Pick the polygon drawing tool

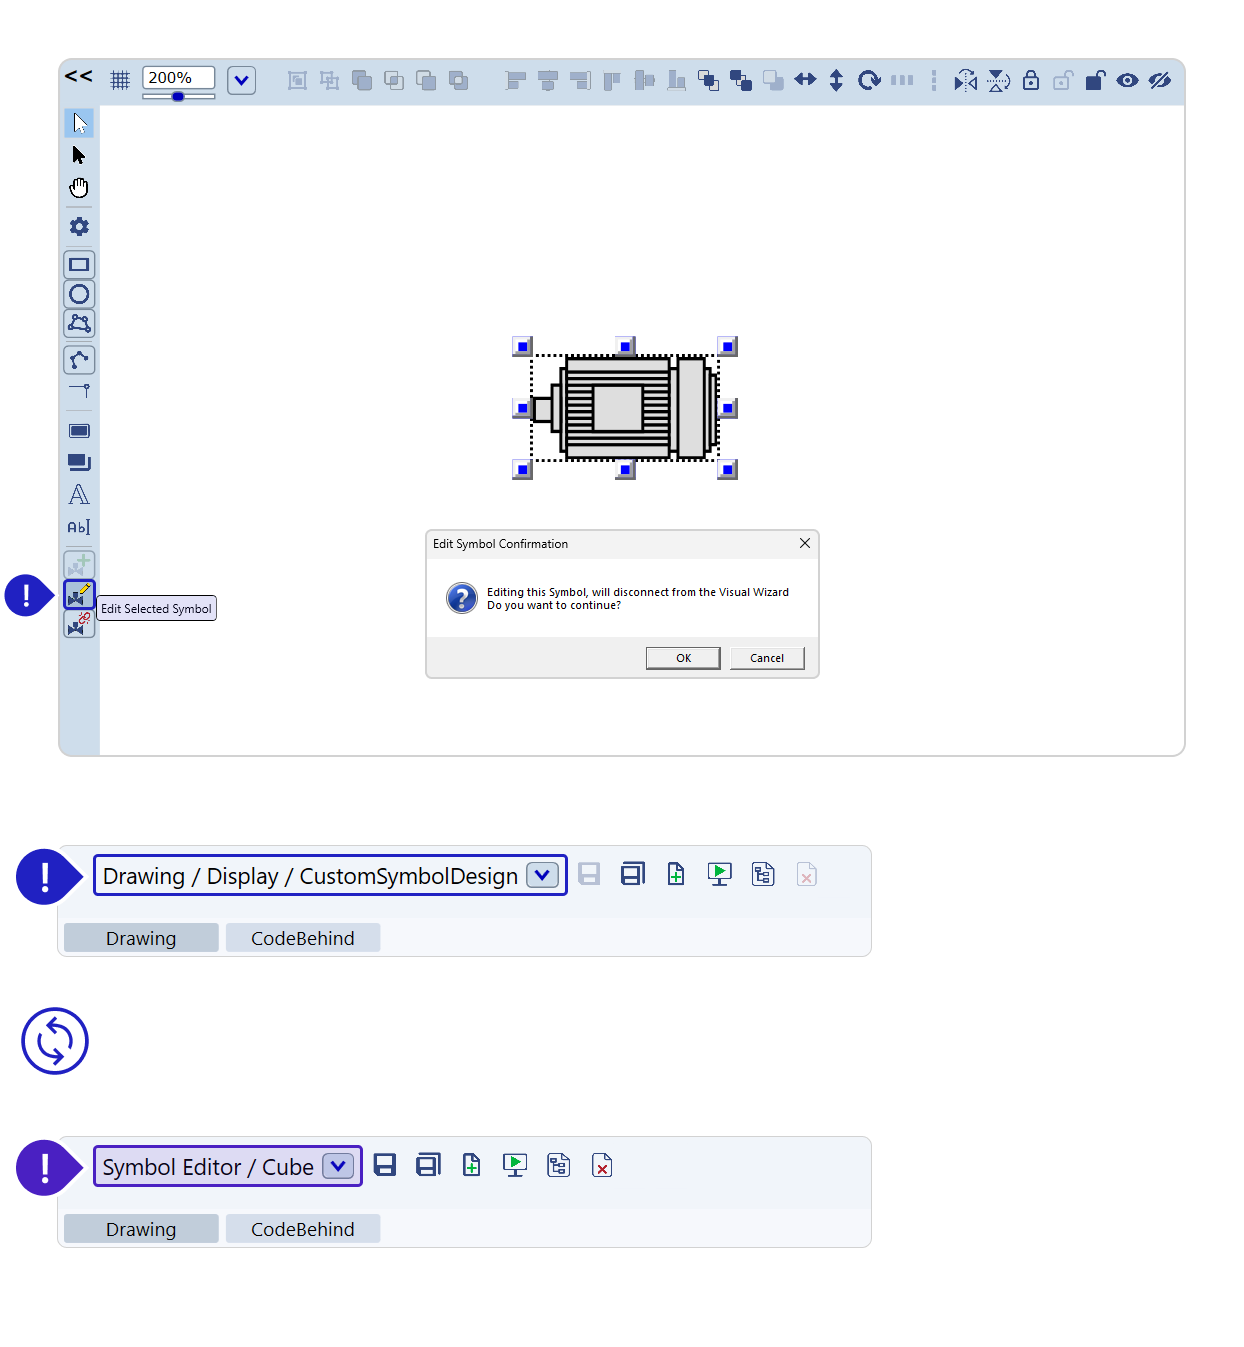(x=79, y=323)
